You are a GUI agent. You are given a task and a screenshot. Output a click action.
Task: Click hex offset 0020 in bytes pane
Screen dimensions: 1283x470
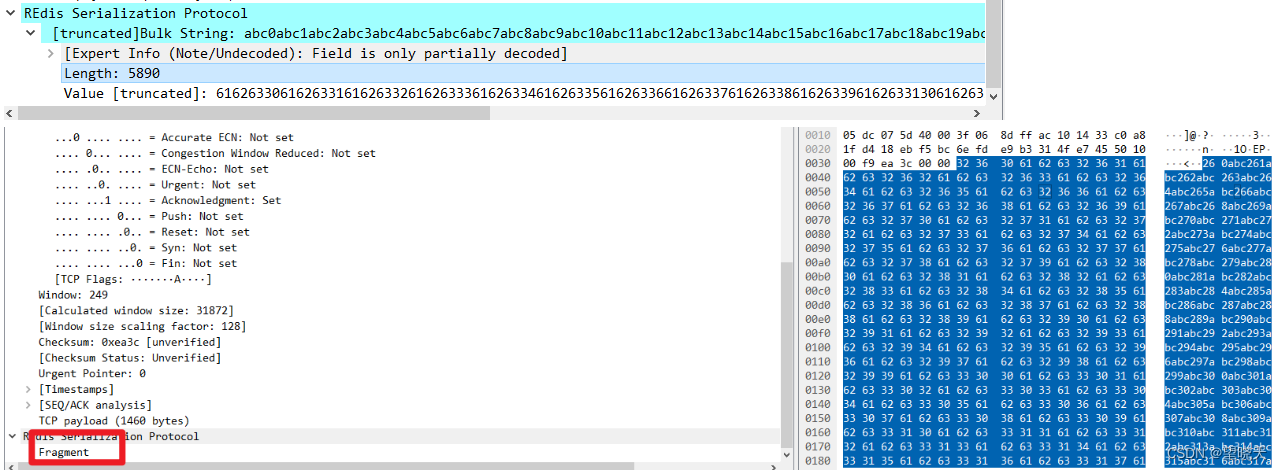click(817, 147)
